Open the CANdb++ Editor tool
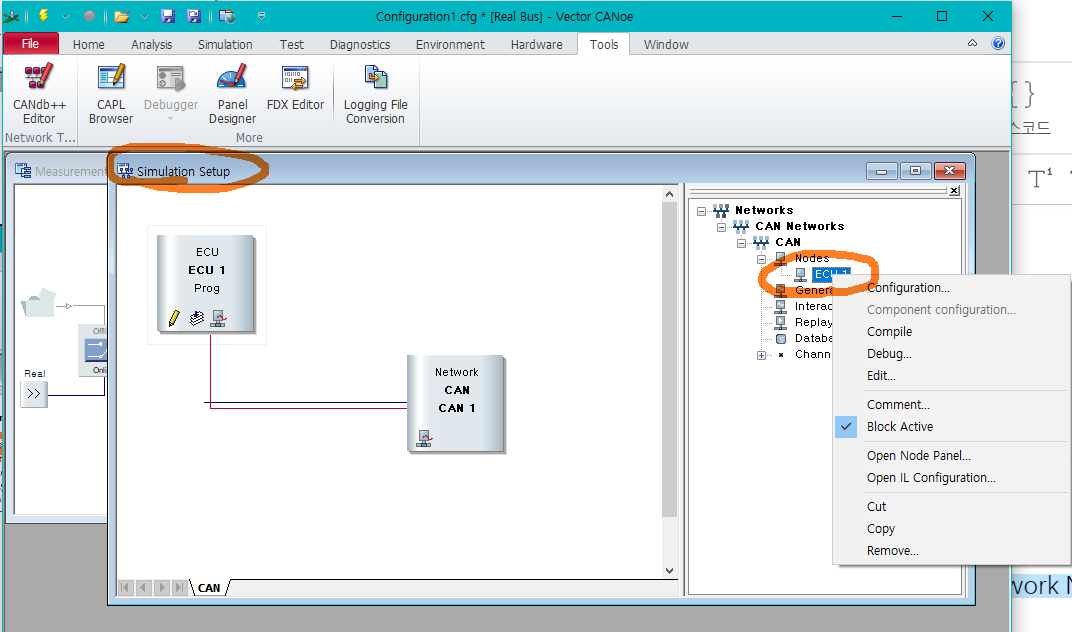Viewport: 1072px width, 632px height. coord(39,94)
